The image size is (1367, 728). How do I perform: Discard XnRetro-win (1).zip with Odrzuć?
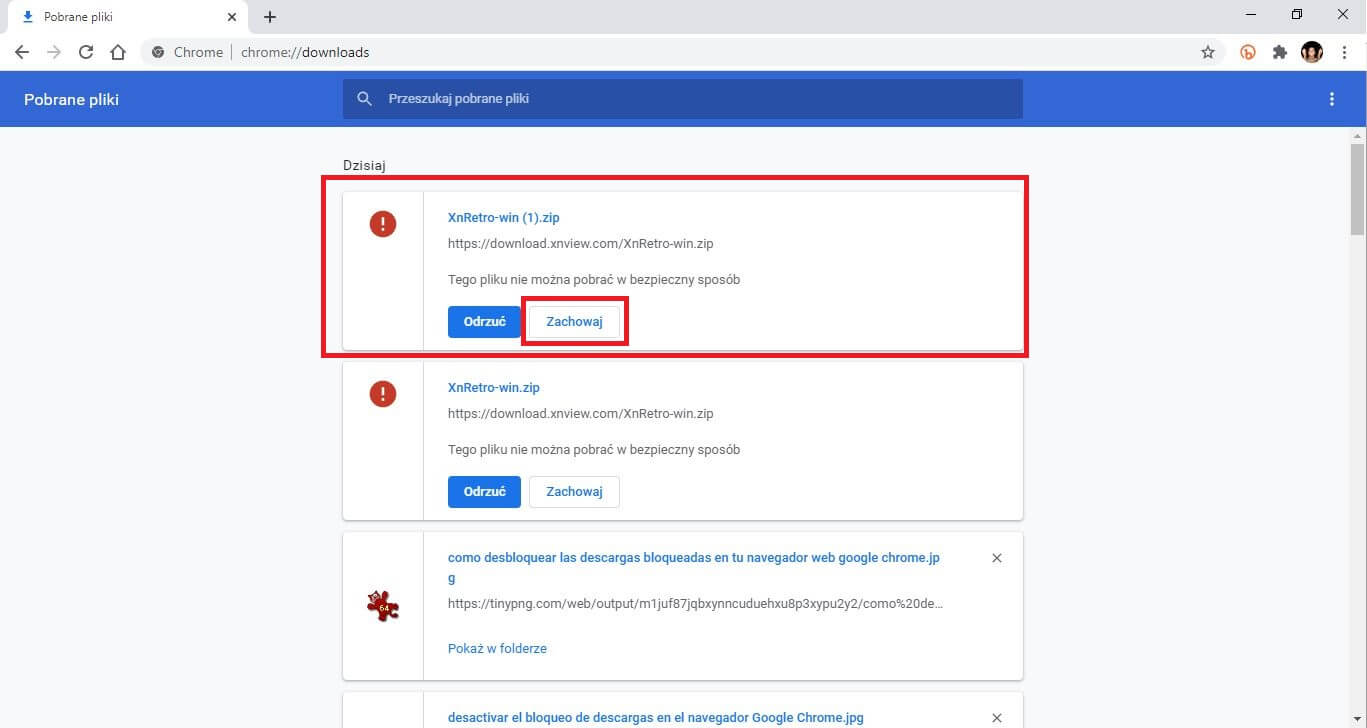484,322
